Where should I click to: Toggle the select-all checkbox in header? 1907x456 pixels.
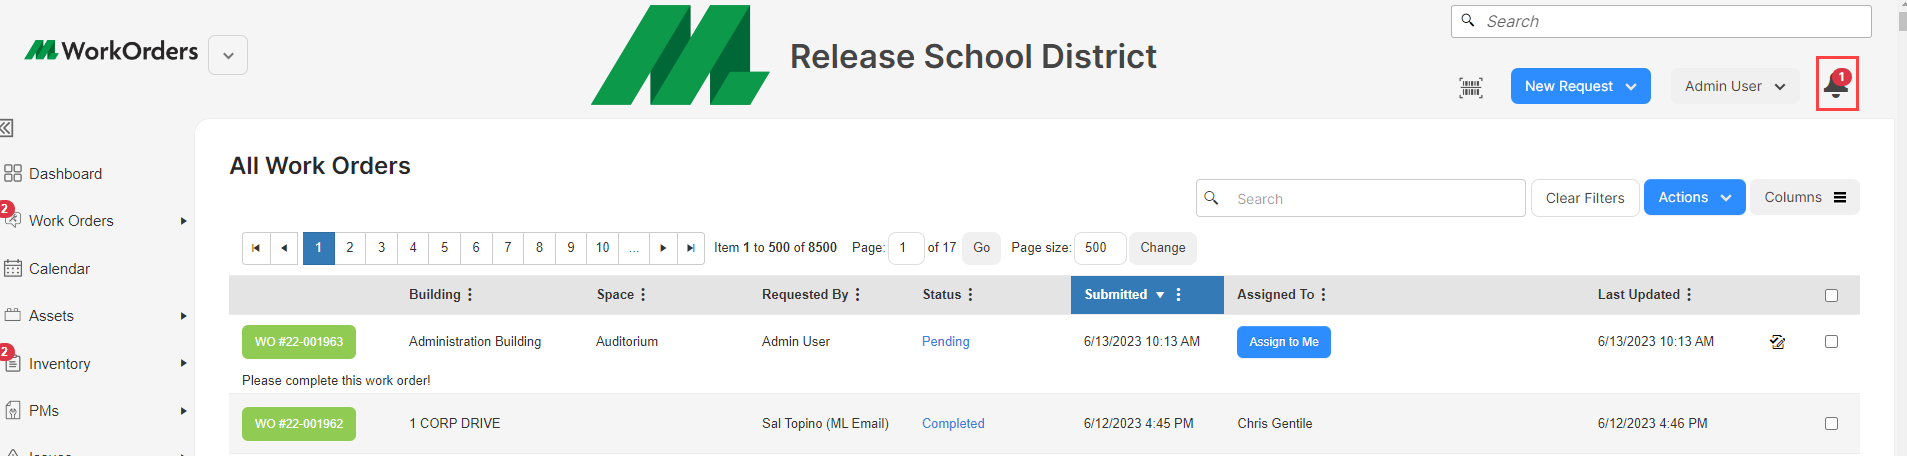(1831, 295)
